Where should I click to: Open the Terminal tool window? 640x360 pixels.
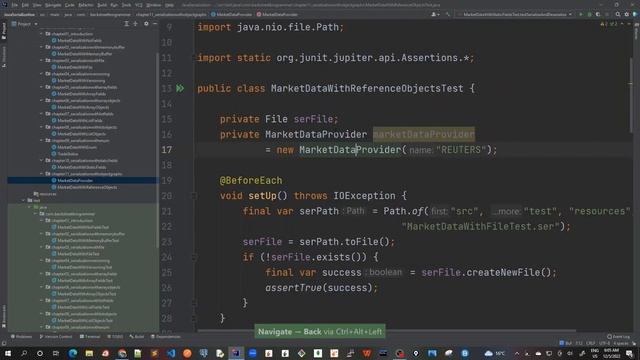(x=90, y=337)
